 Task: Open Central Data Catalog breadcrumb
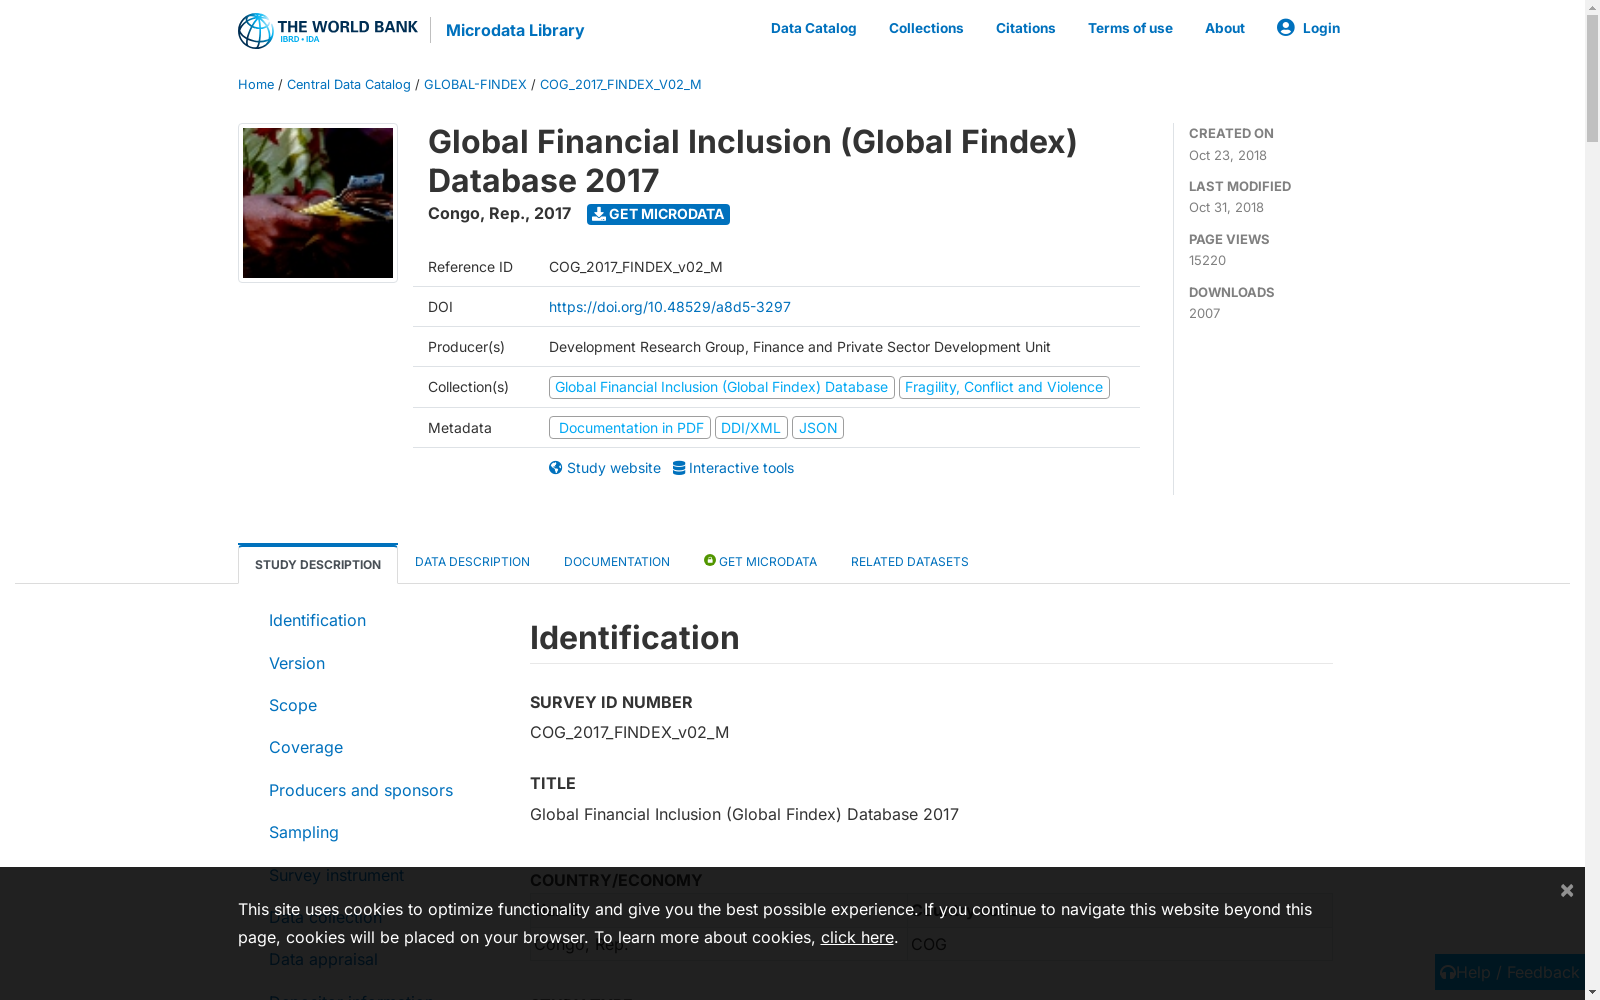pos(349,84)
